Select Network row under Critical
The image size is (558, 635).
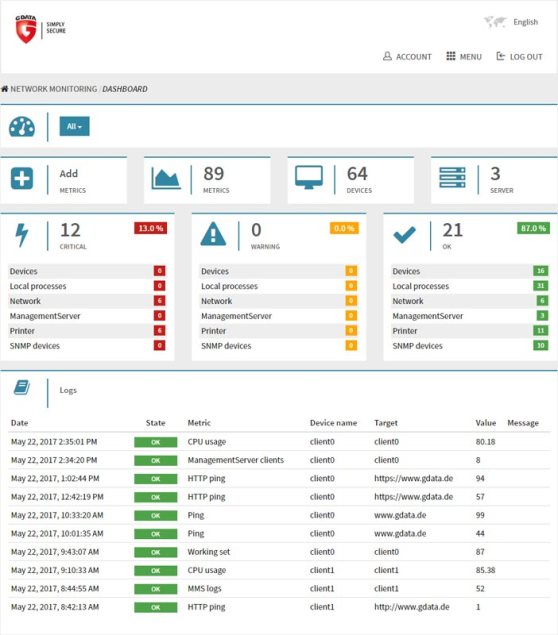pyautogui.click(x=87, y=301)
